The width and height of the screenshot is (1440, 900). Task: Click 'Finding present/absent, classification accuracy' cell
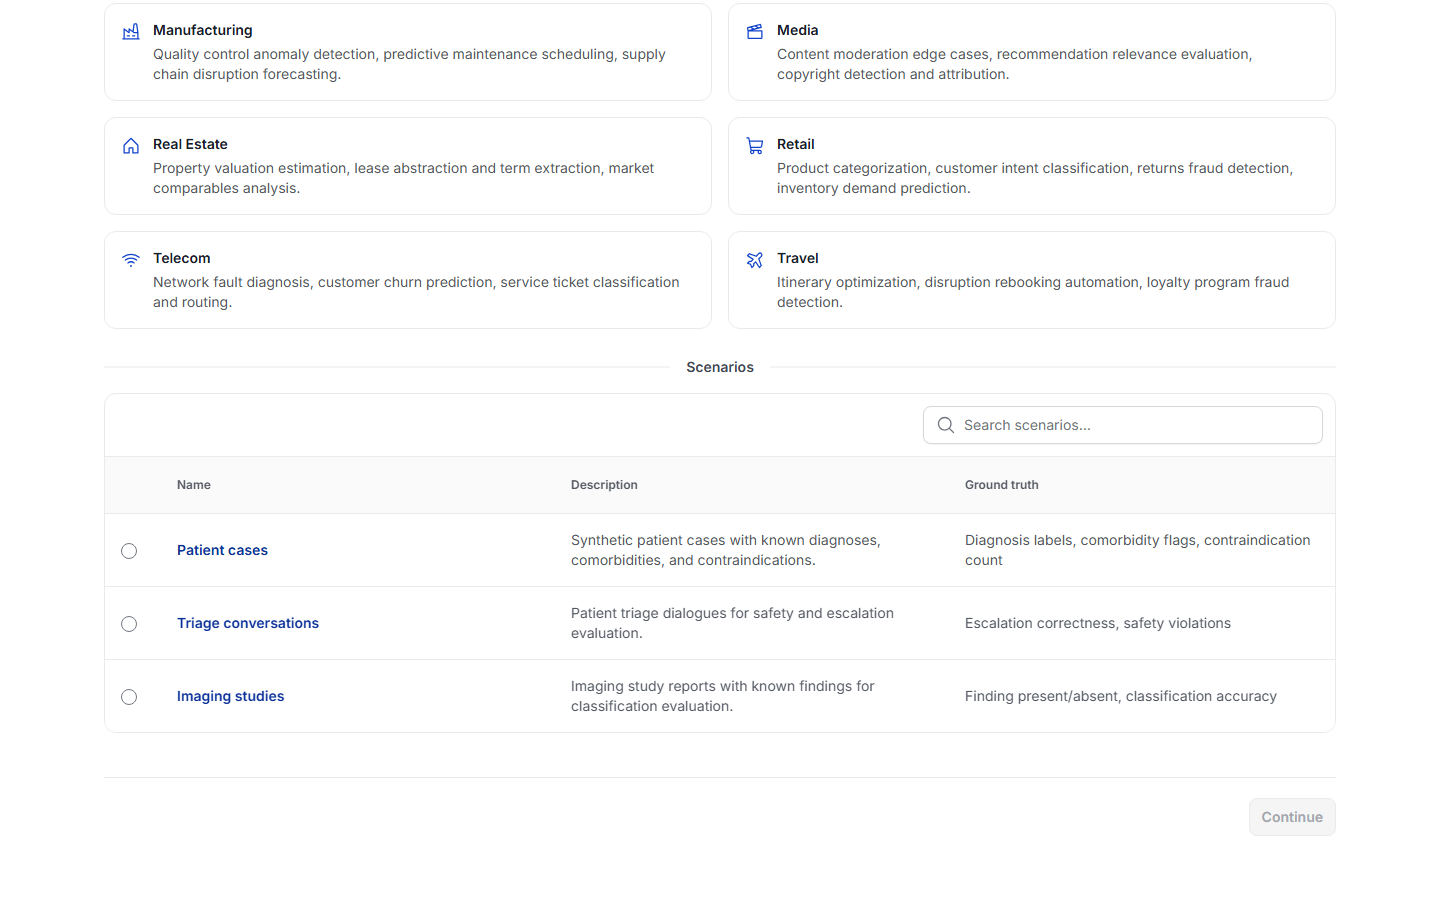(x=1121, y=696)
